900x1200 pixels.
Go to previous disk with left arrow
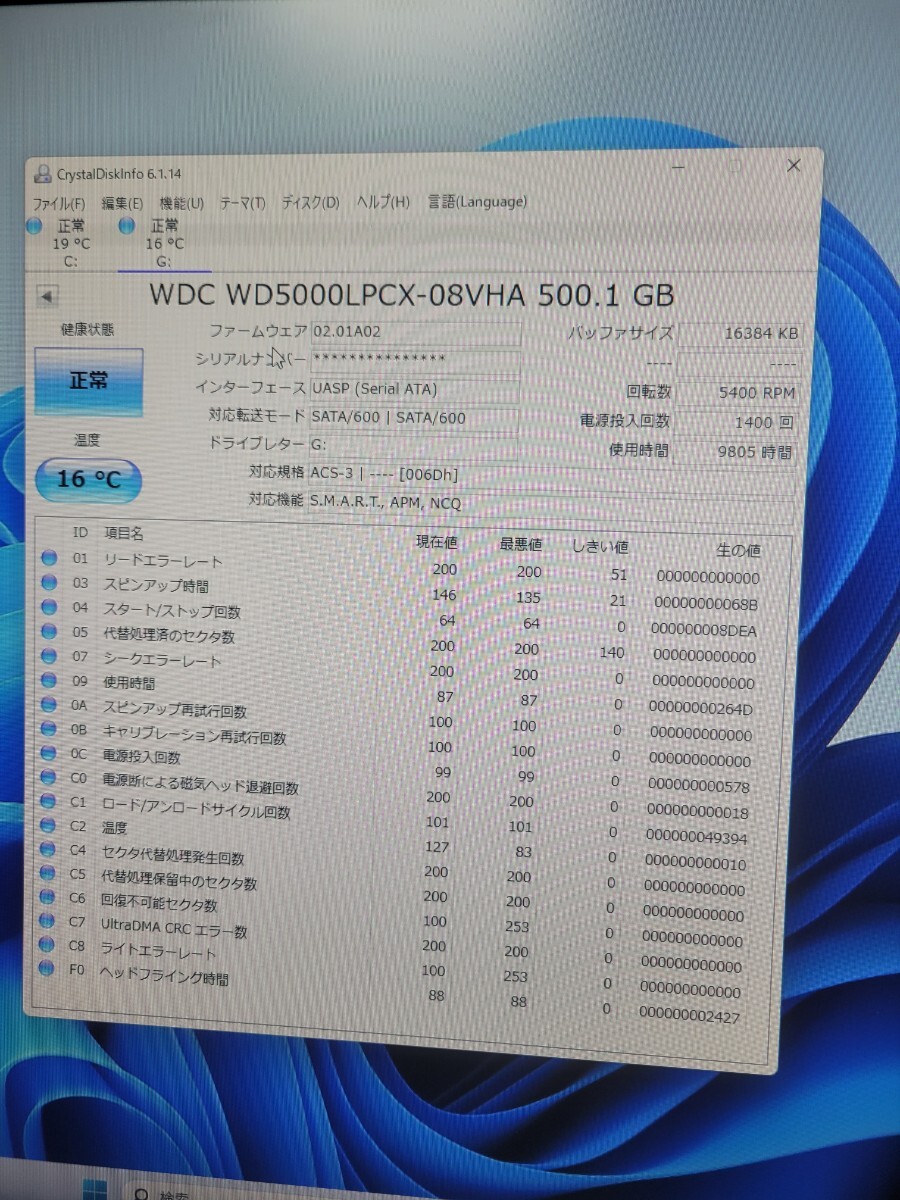pyautogui.click(x=47, y=297)
